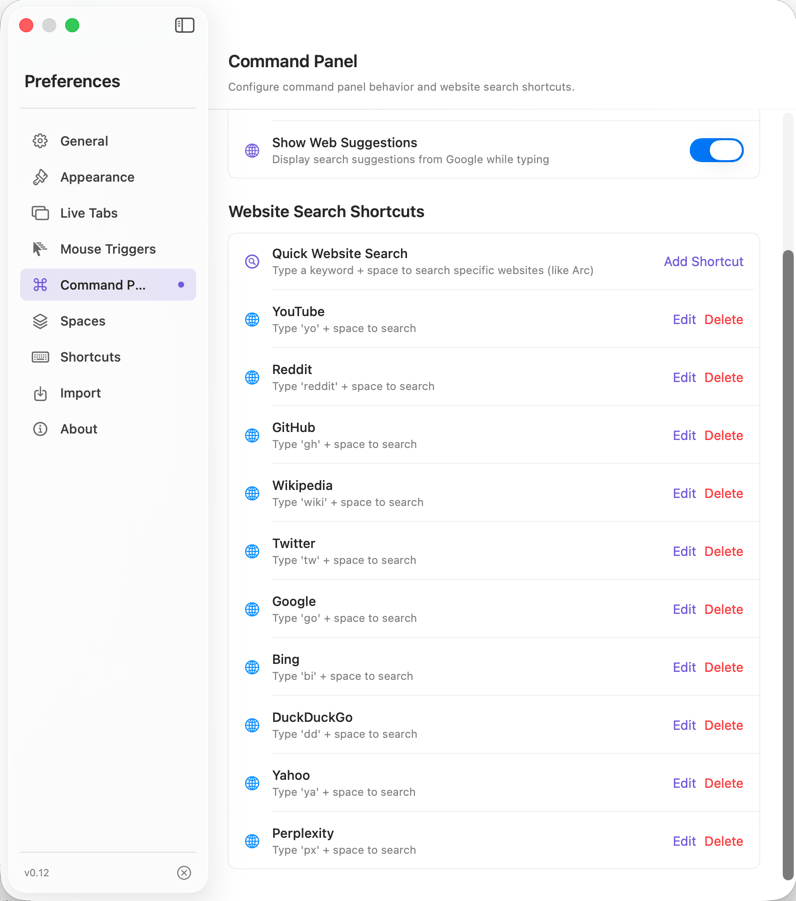Click the Import upload icon
This screenshot has width=796, height=901.
click(40, 393)
